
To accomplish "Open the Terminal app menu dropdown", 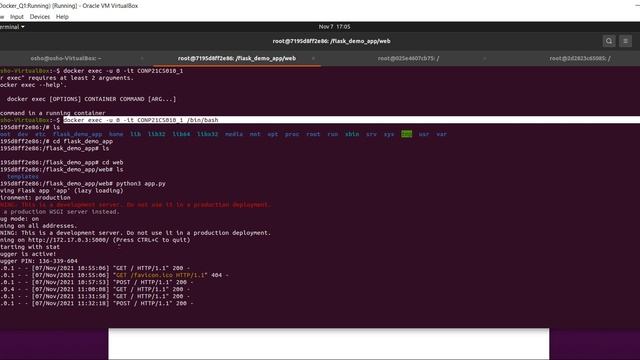I will click(11, 27).
